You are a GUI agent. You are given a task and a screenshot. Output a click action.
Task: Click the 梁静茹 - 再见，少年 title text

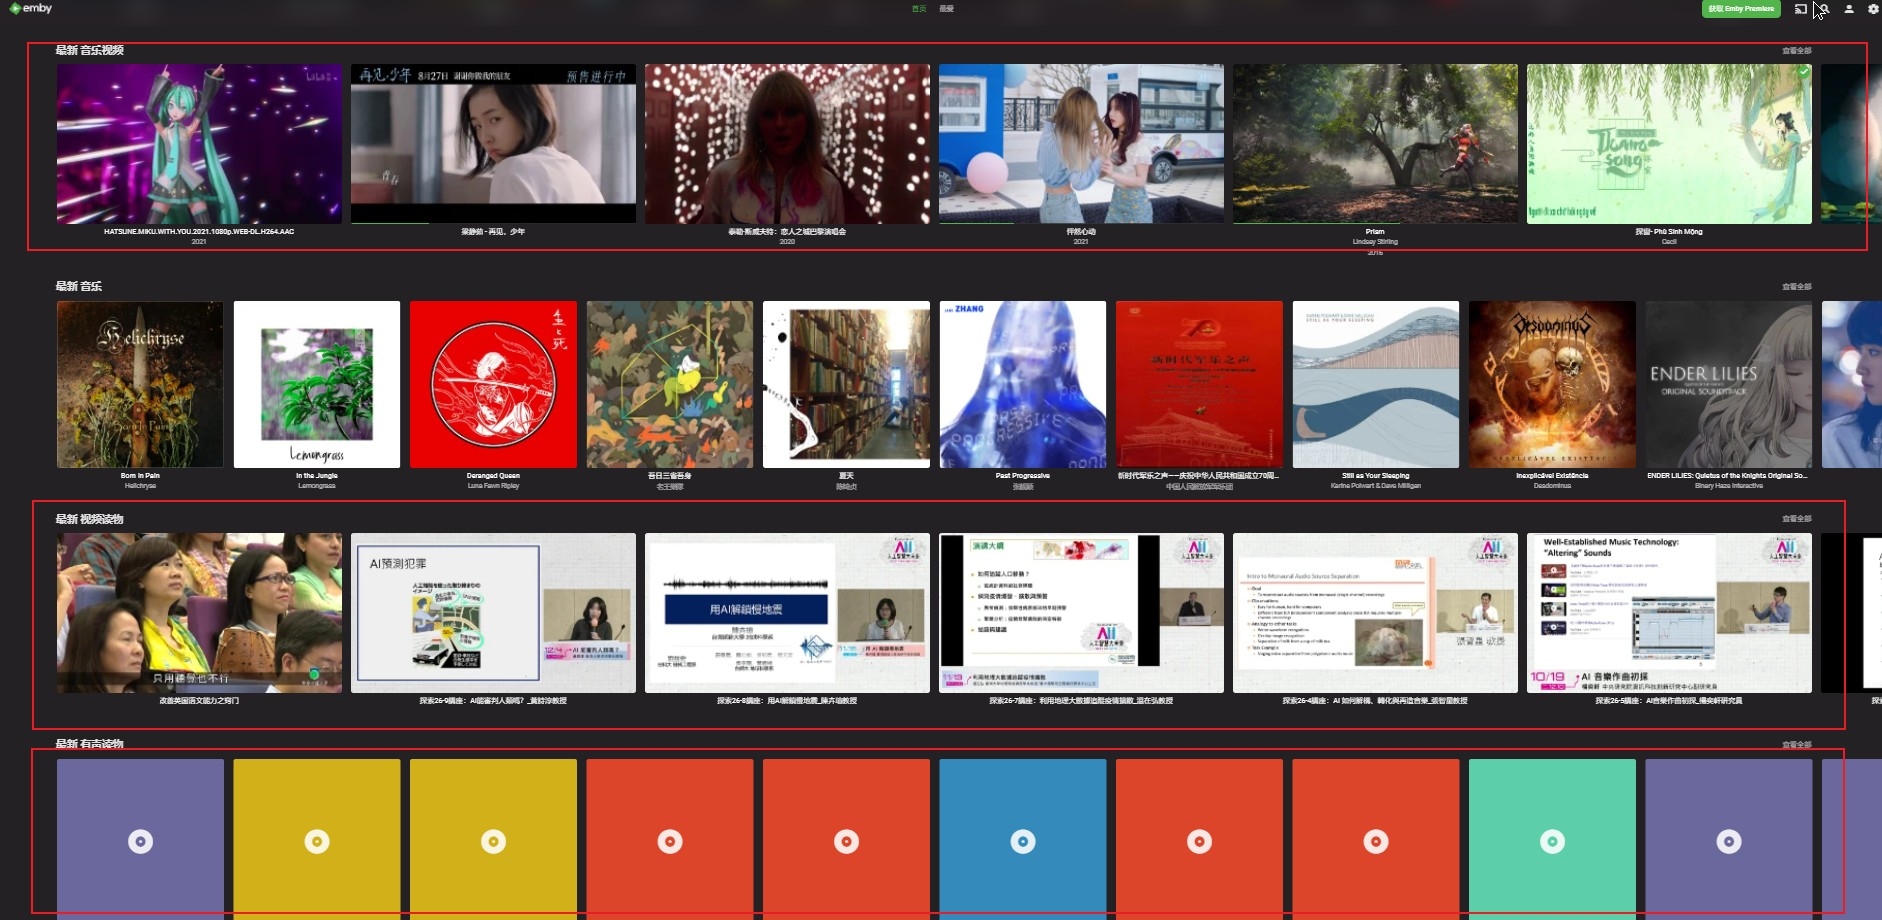coord(493,232)
